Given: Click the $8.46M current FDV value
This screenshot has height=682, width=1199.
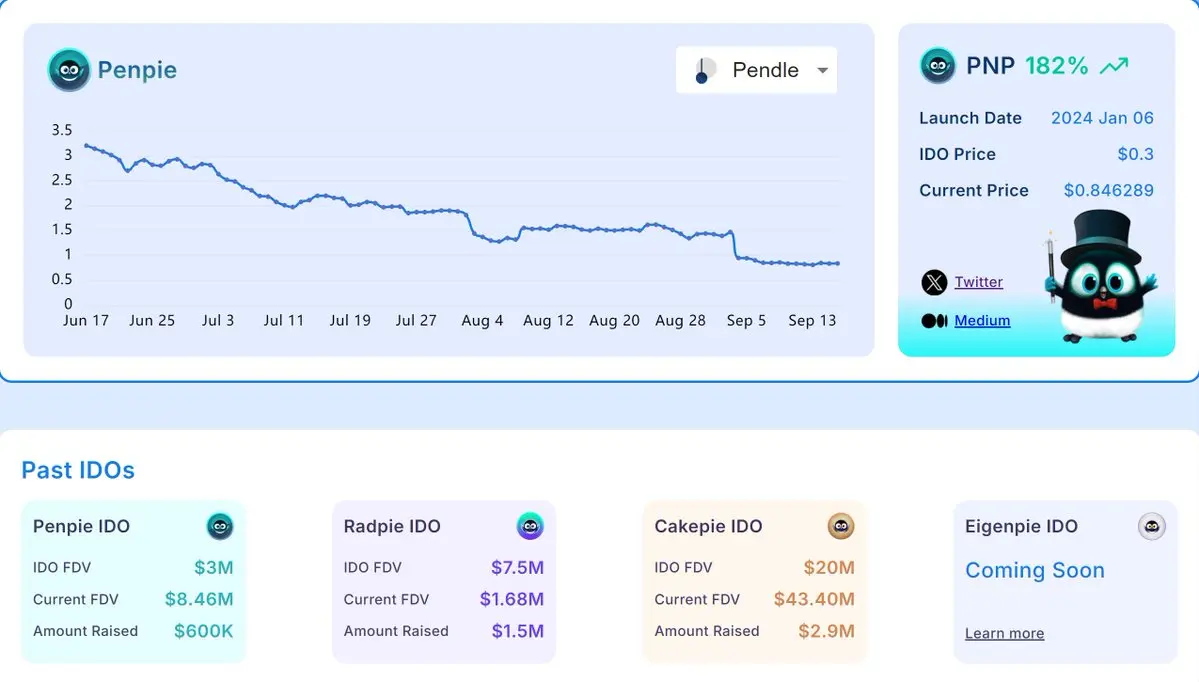Looking at the screenshot, I should pyautogui.click(x=199, y=599).
